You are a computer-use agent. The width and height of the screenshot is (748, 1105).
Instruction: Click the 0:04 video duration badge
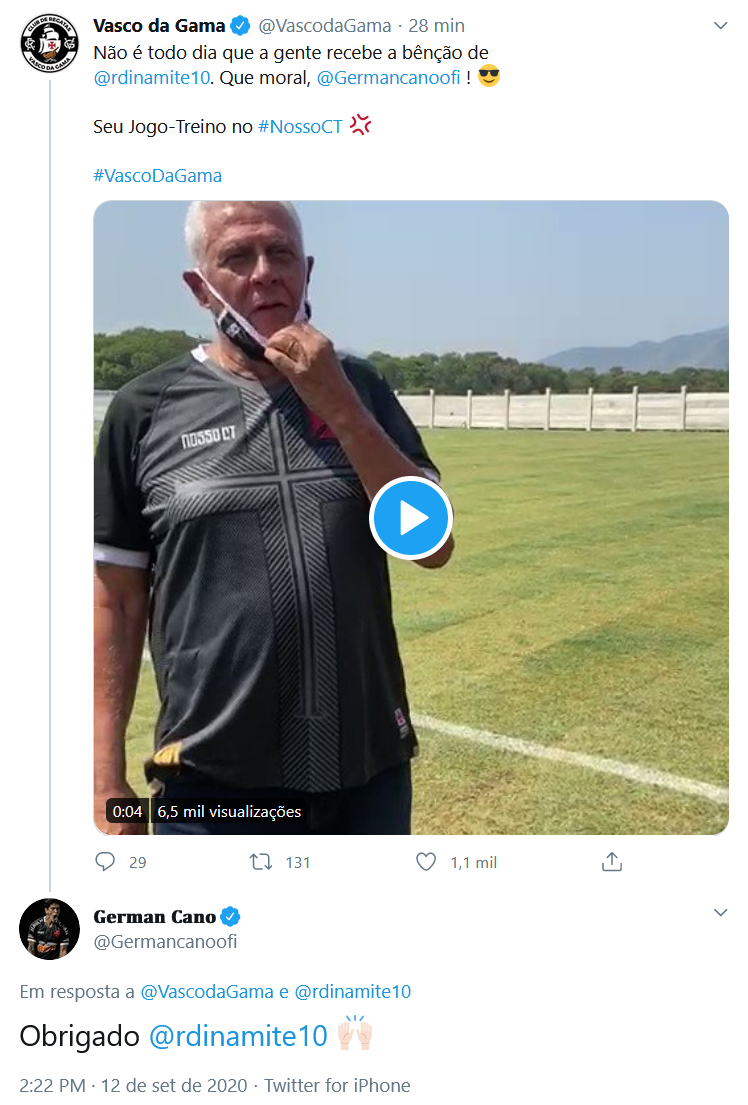128,812
